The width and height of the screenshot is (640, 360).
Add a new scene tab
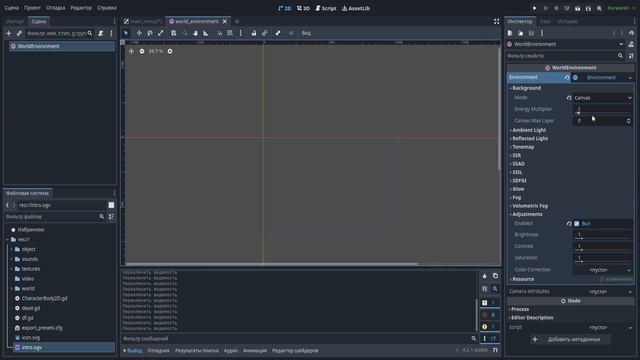237,21
